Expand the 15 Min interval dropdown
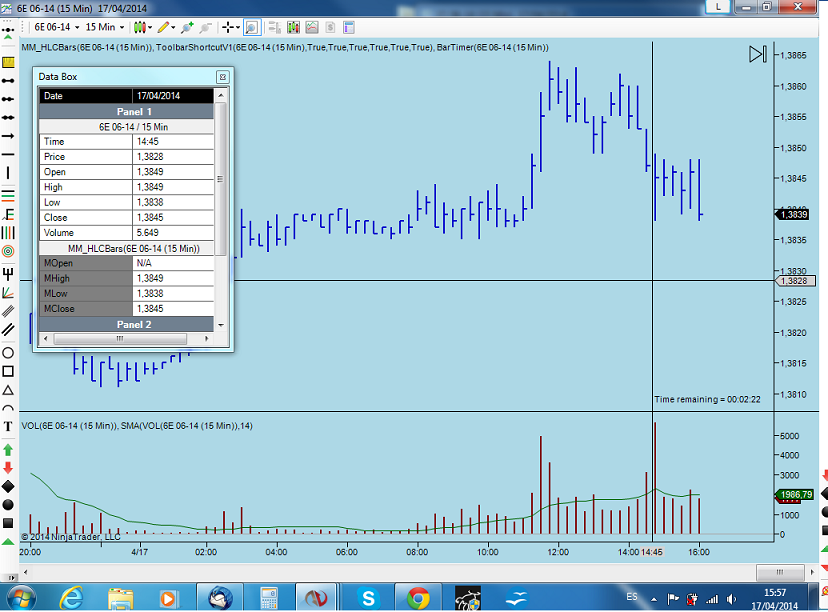The width and height of the screenshot is (828, 612). (104, 27)
